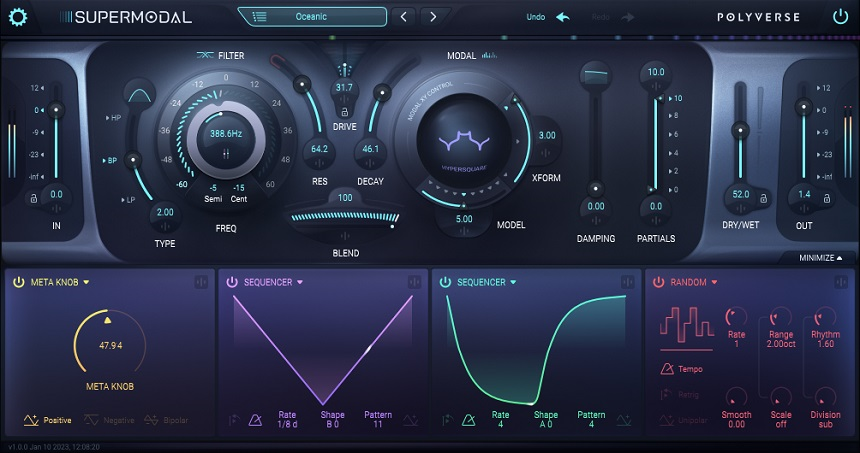Click the Dry/Wet slider handle
This screenshot has width=860, height=453.
tap(740, 131)
